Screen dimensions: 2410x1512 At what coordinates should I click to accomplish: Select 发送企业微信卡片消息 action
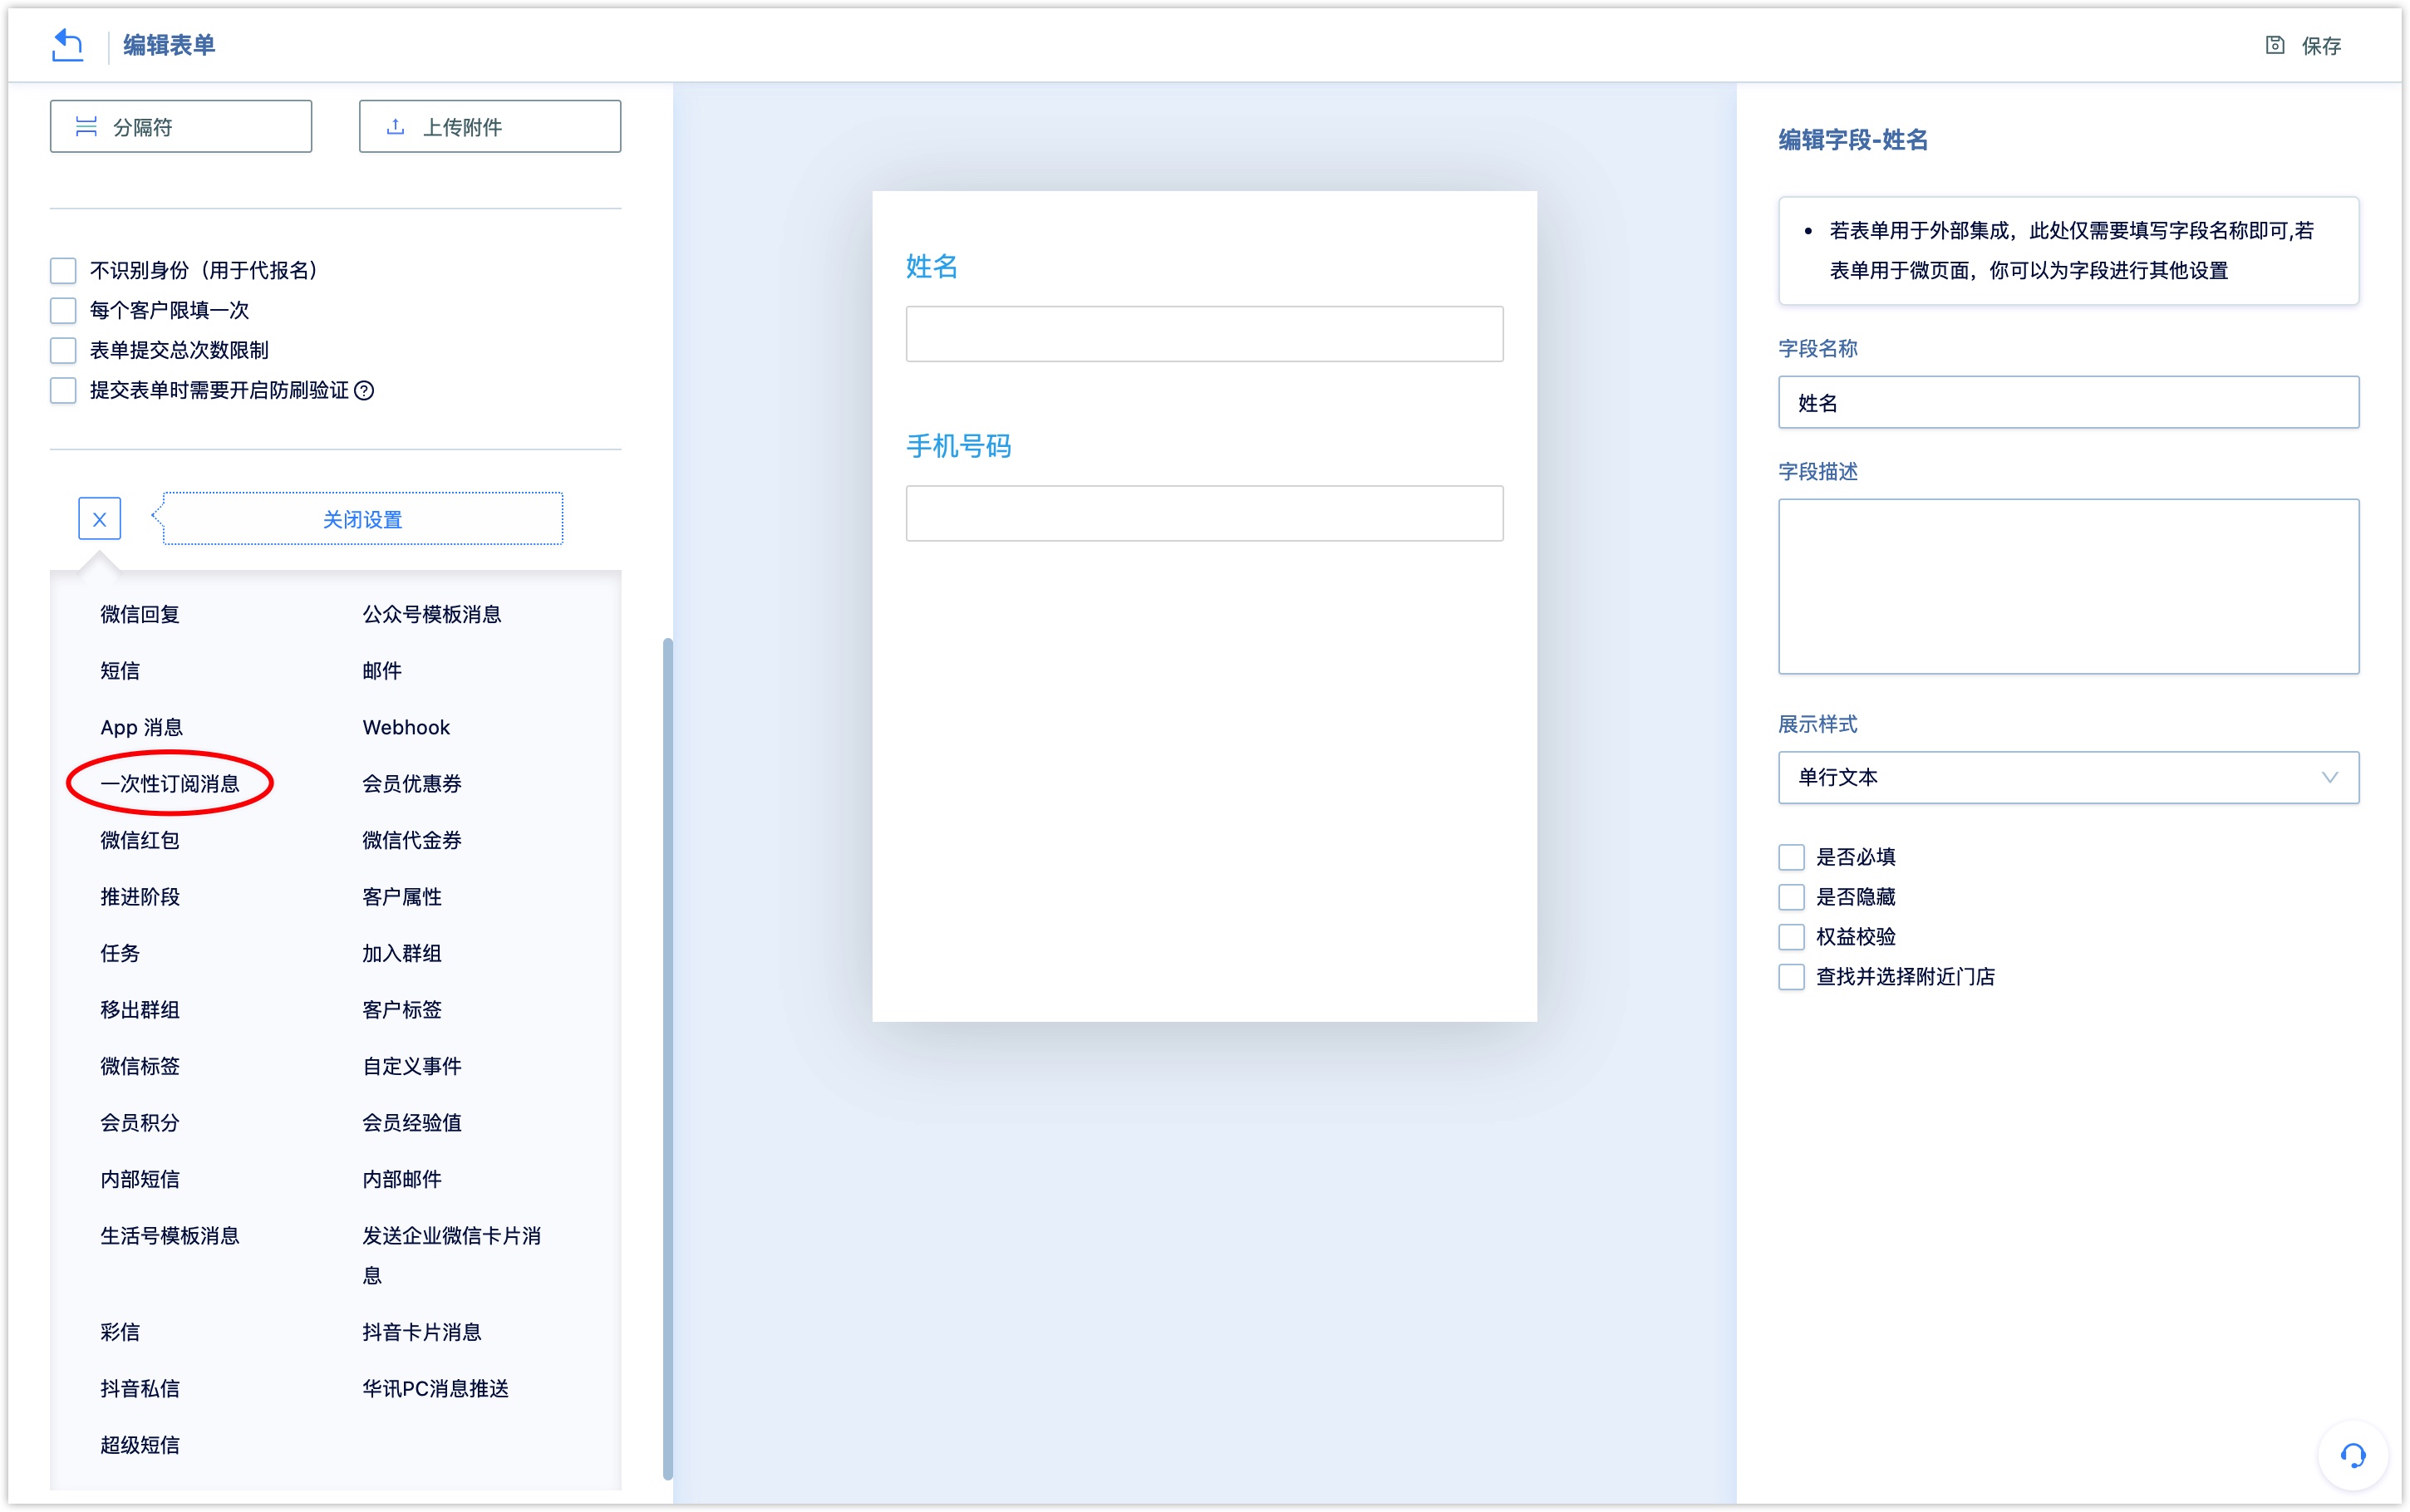(452, 1256)
